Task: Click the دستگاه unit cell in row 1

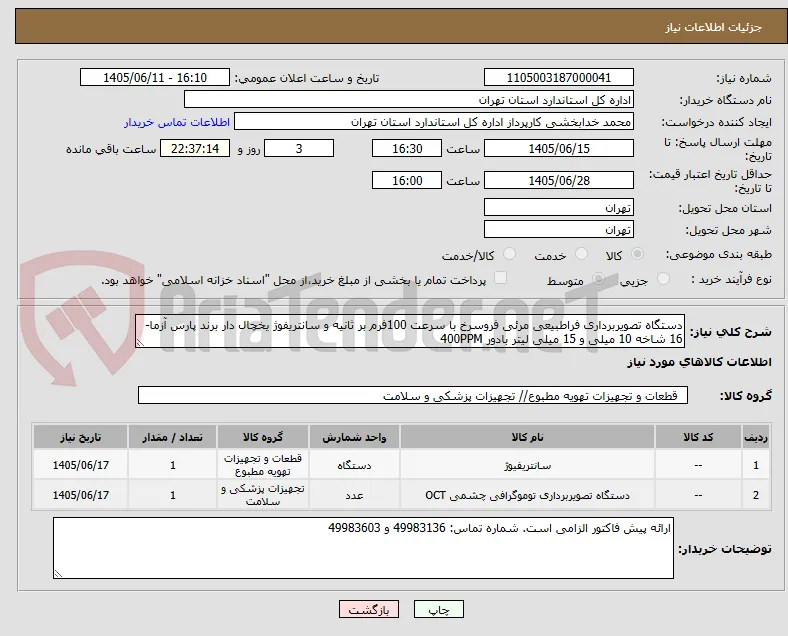Action: [354, 465]
